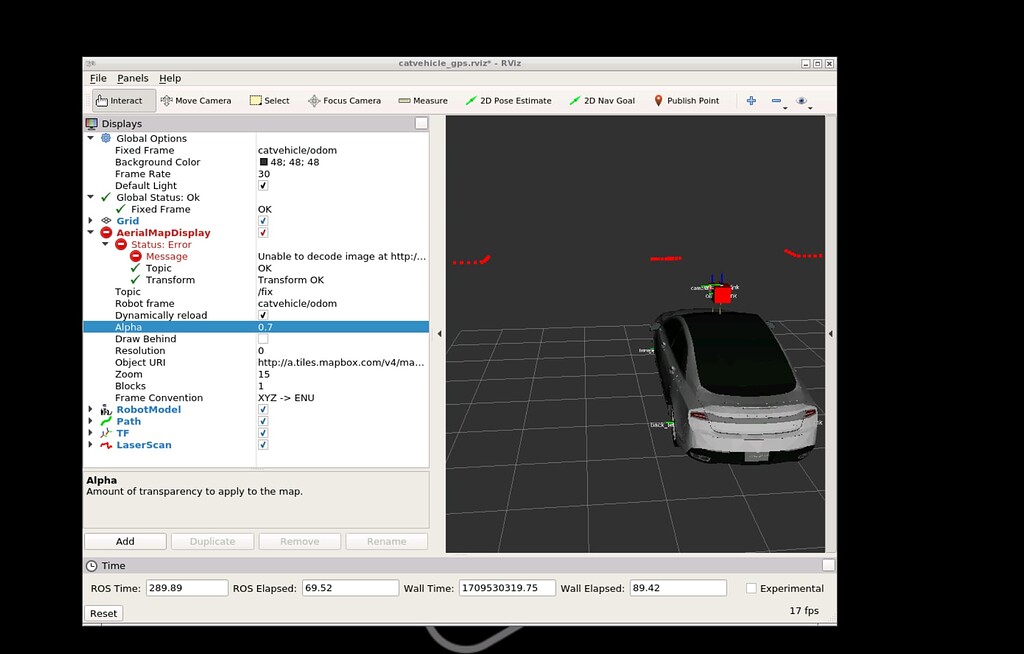
Task: Click the Rename button
Action: pos(387,542)
